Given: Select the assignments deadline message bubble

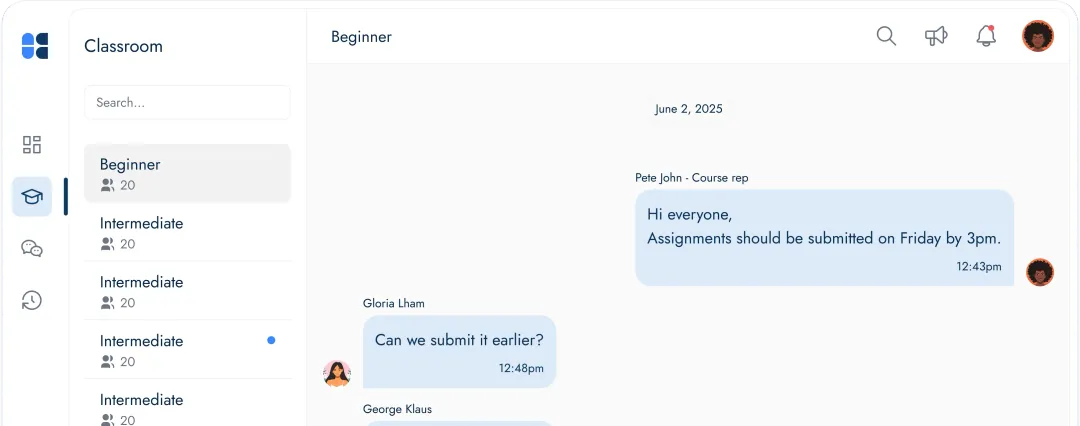Looking at the screenshot, I should (x=824, y=238).
